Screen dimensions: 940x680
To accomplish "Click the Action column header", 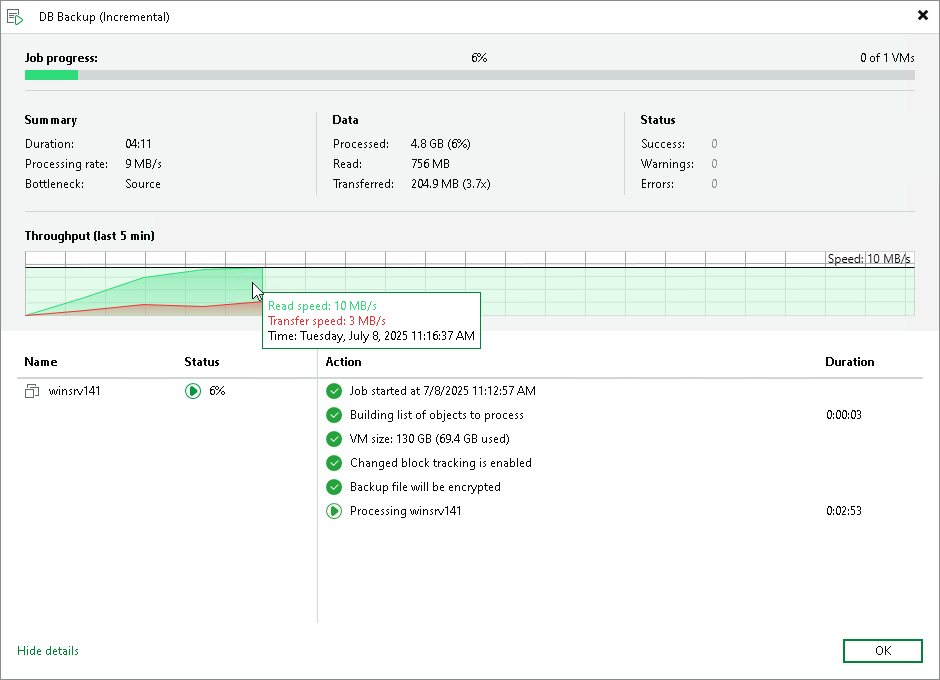I will click(343, 362).
